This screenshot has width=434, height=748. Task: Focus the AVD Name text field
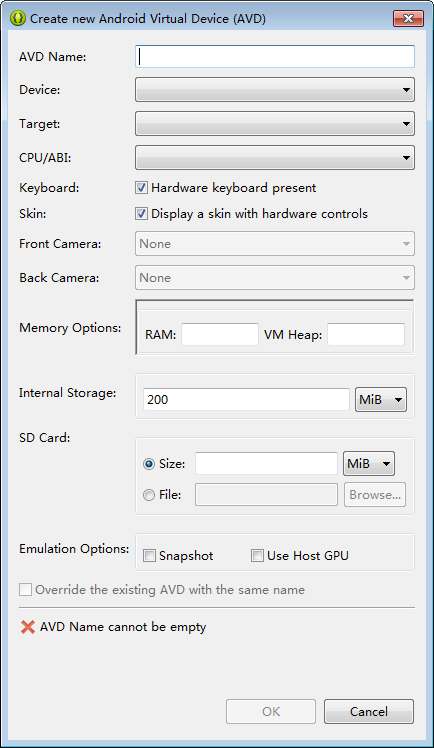coord(275,57)
